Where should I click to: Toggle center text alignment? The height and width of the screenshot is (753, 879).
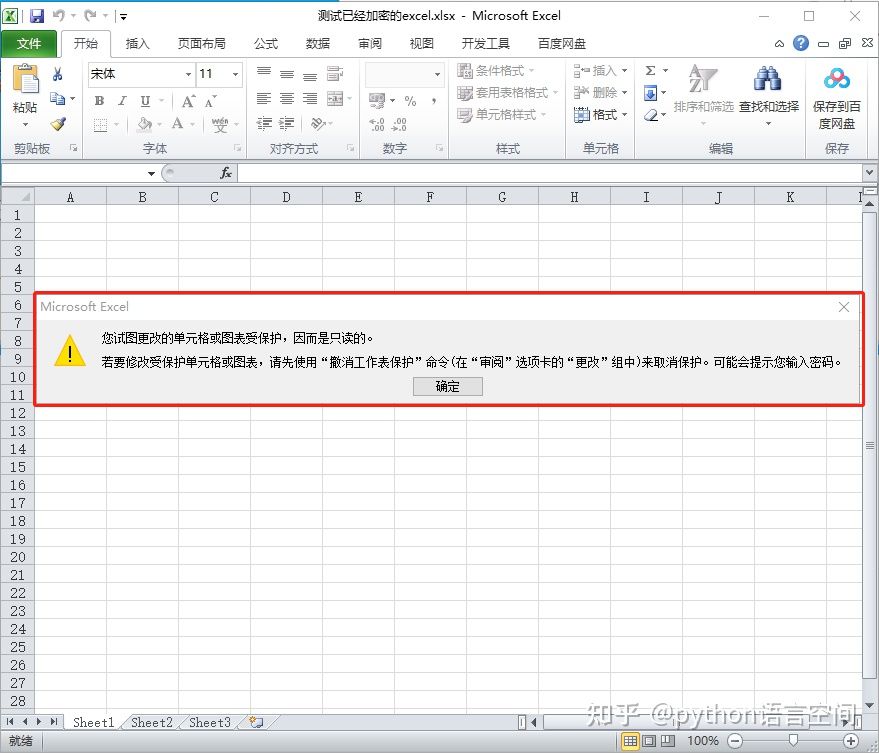[287, 99]
